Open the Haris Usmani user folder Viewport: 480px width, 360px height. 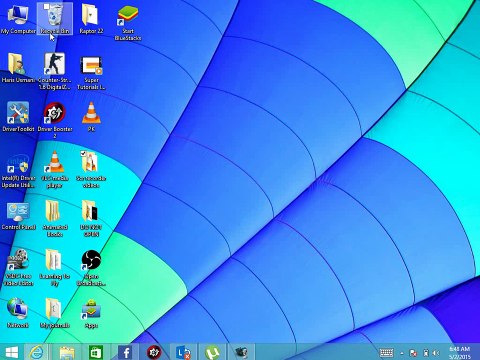coord(18,68)
